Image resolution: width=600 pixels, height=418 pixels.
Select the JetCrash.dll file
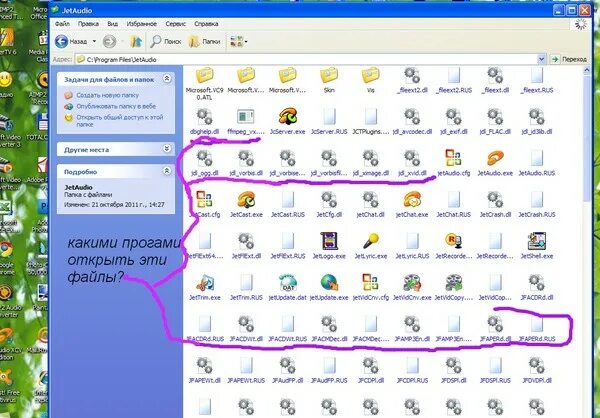coord(495,199)
